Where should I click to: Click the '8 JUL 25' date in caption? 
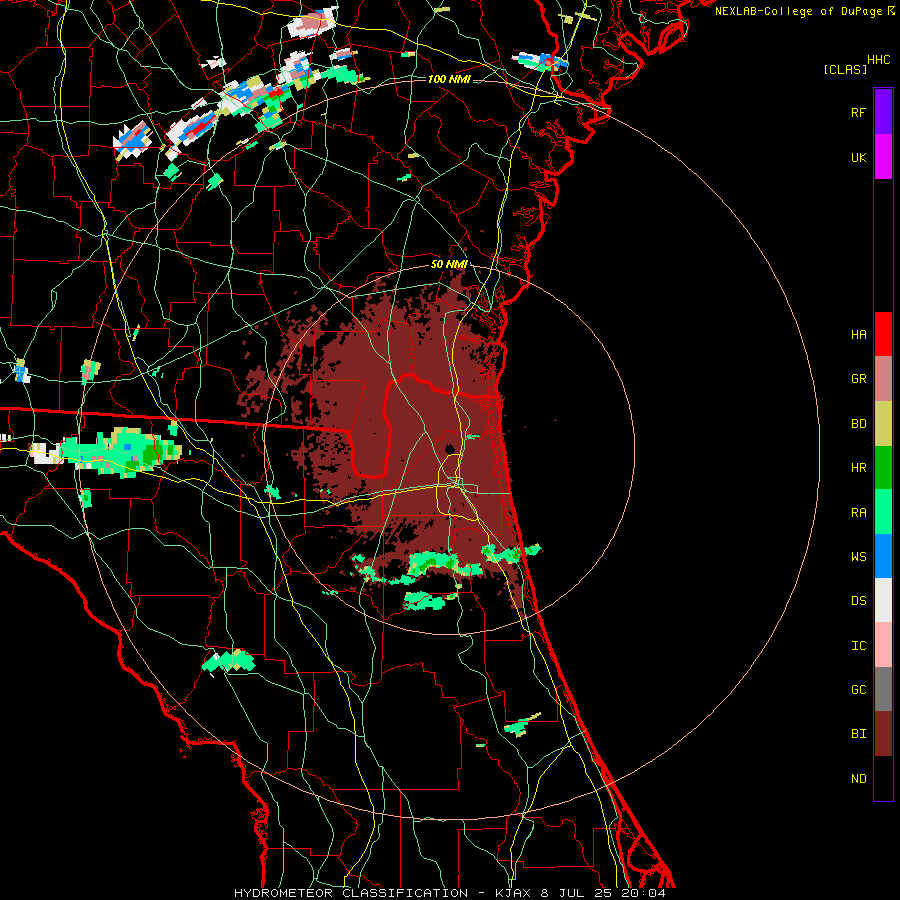577,893
